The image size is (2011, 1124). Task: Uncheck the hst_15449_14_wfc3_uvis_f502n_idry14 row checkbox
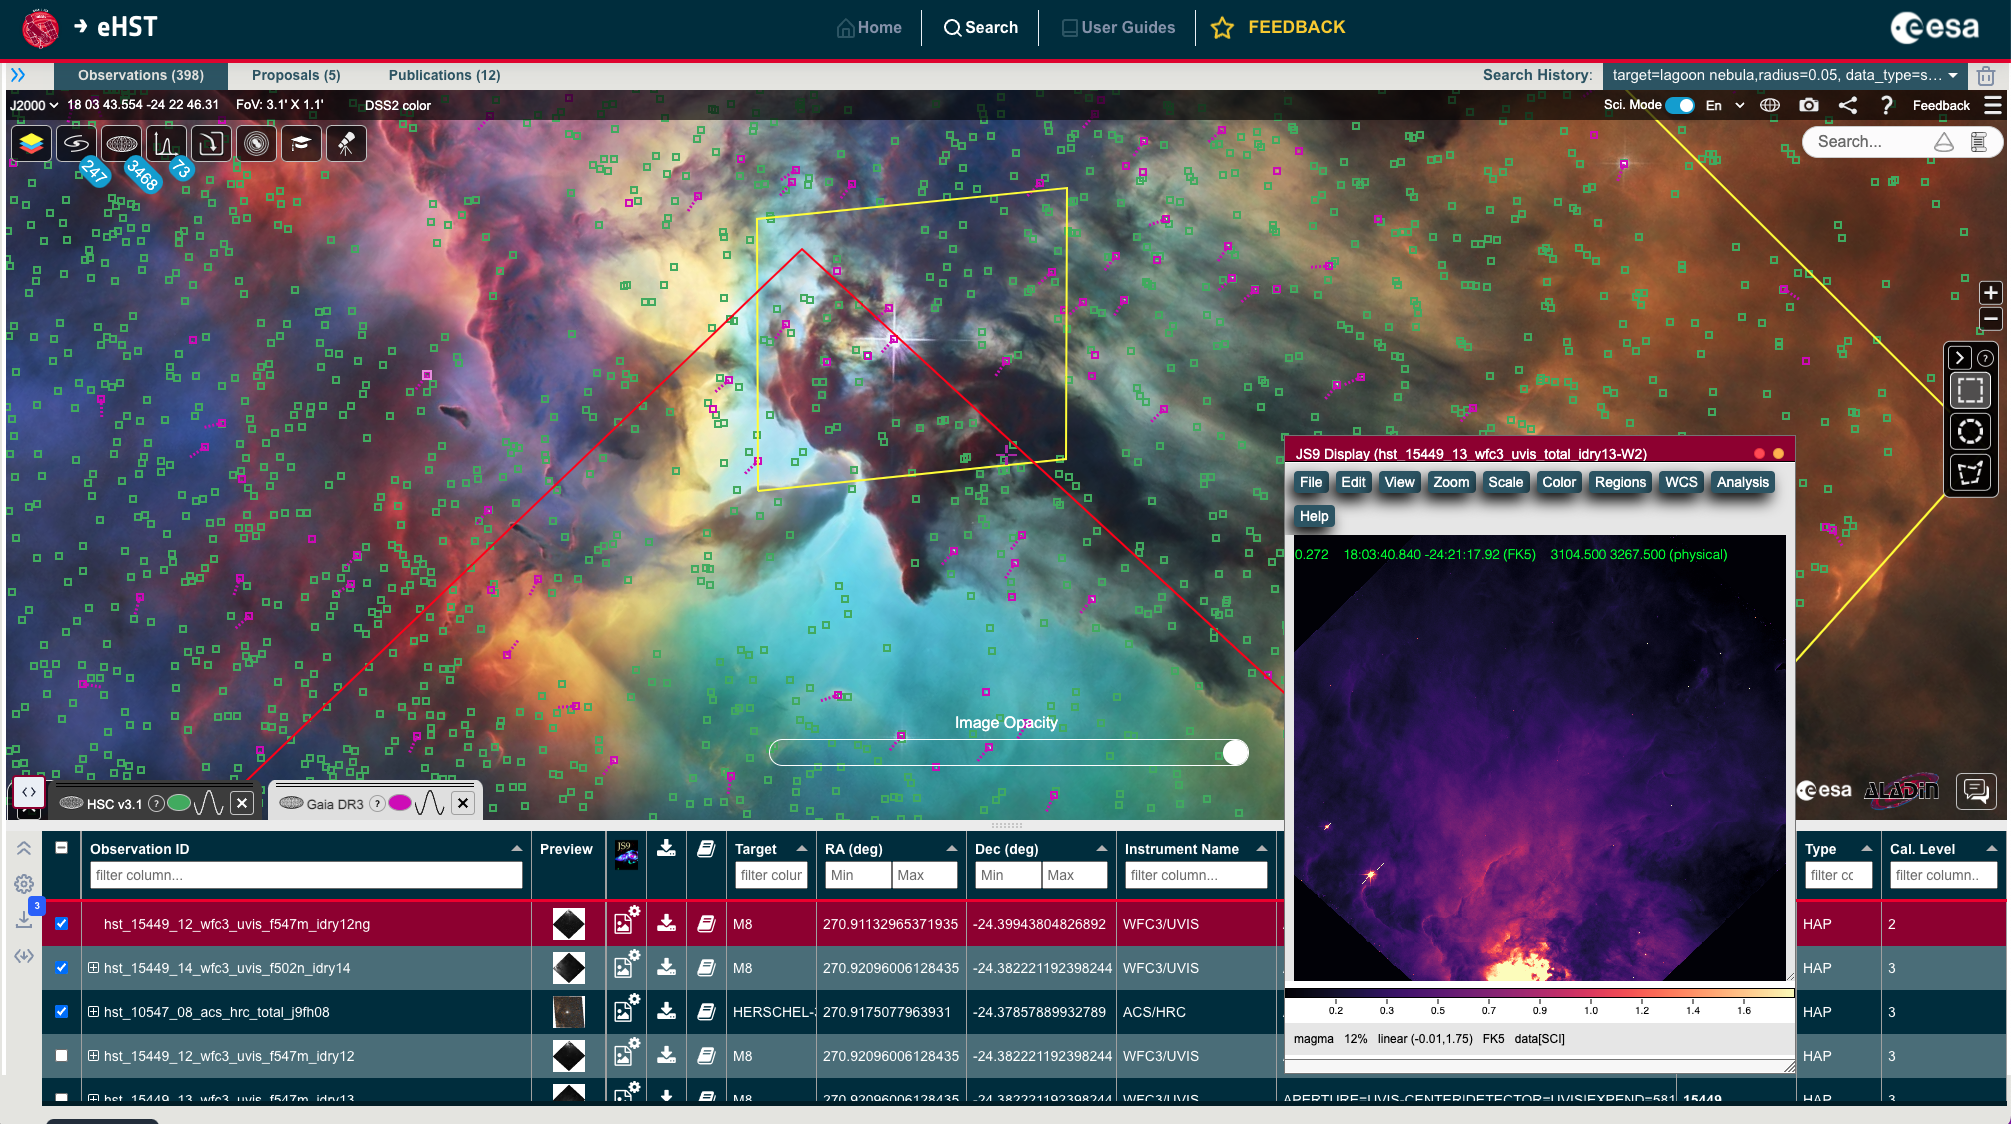pyautogui.click(x=62, y=967)
